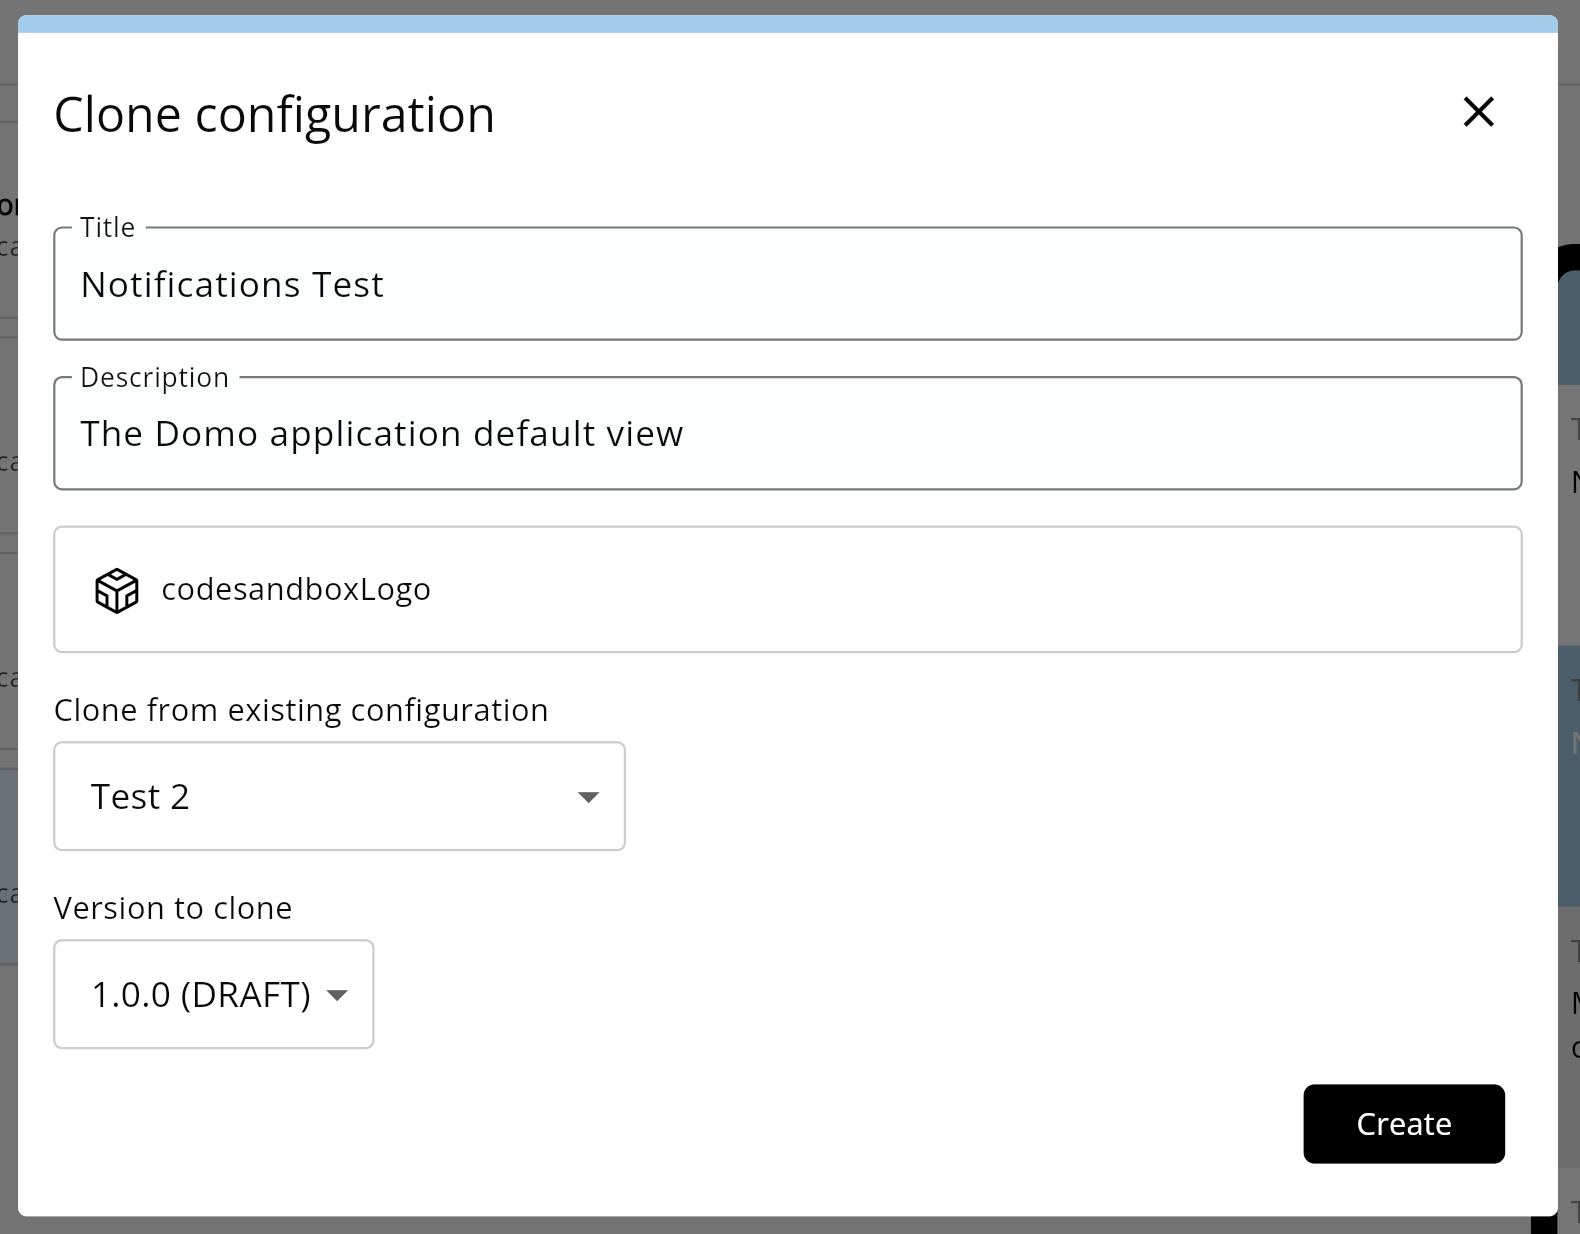
Task: Close the Clone configuration dialog
Action: (1478, 111)
